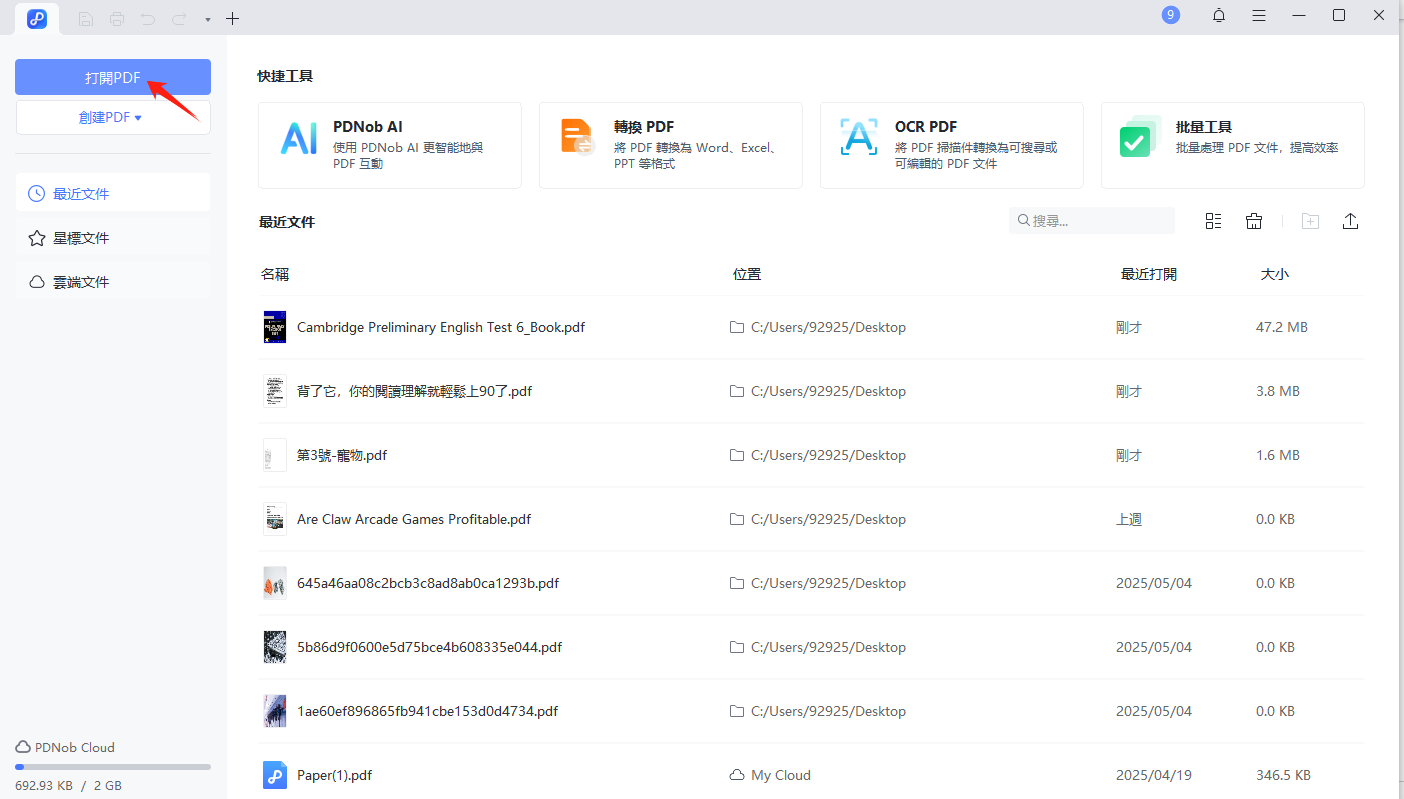Expand the quick access toolbar dropdown arrow

click(207, 19)
